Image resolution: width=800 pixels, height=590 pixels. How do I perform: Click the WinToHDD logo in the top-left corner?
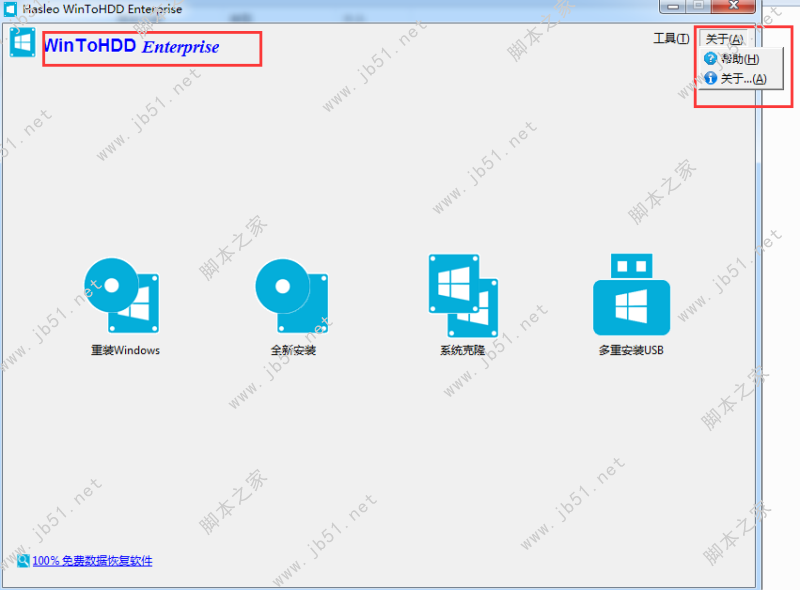[x=21, y=44]
